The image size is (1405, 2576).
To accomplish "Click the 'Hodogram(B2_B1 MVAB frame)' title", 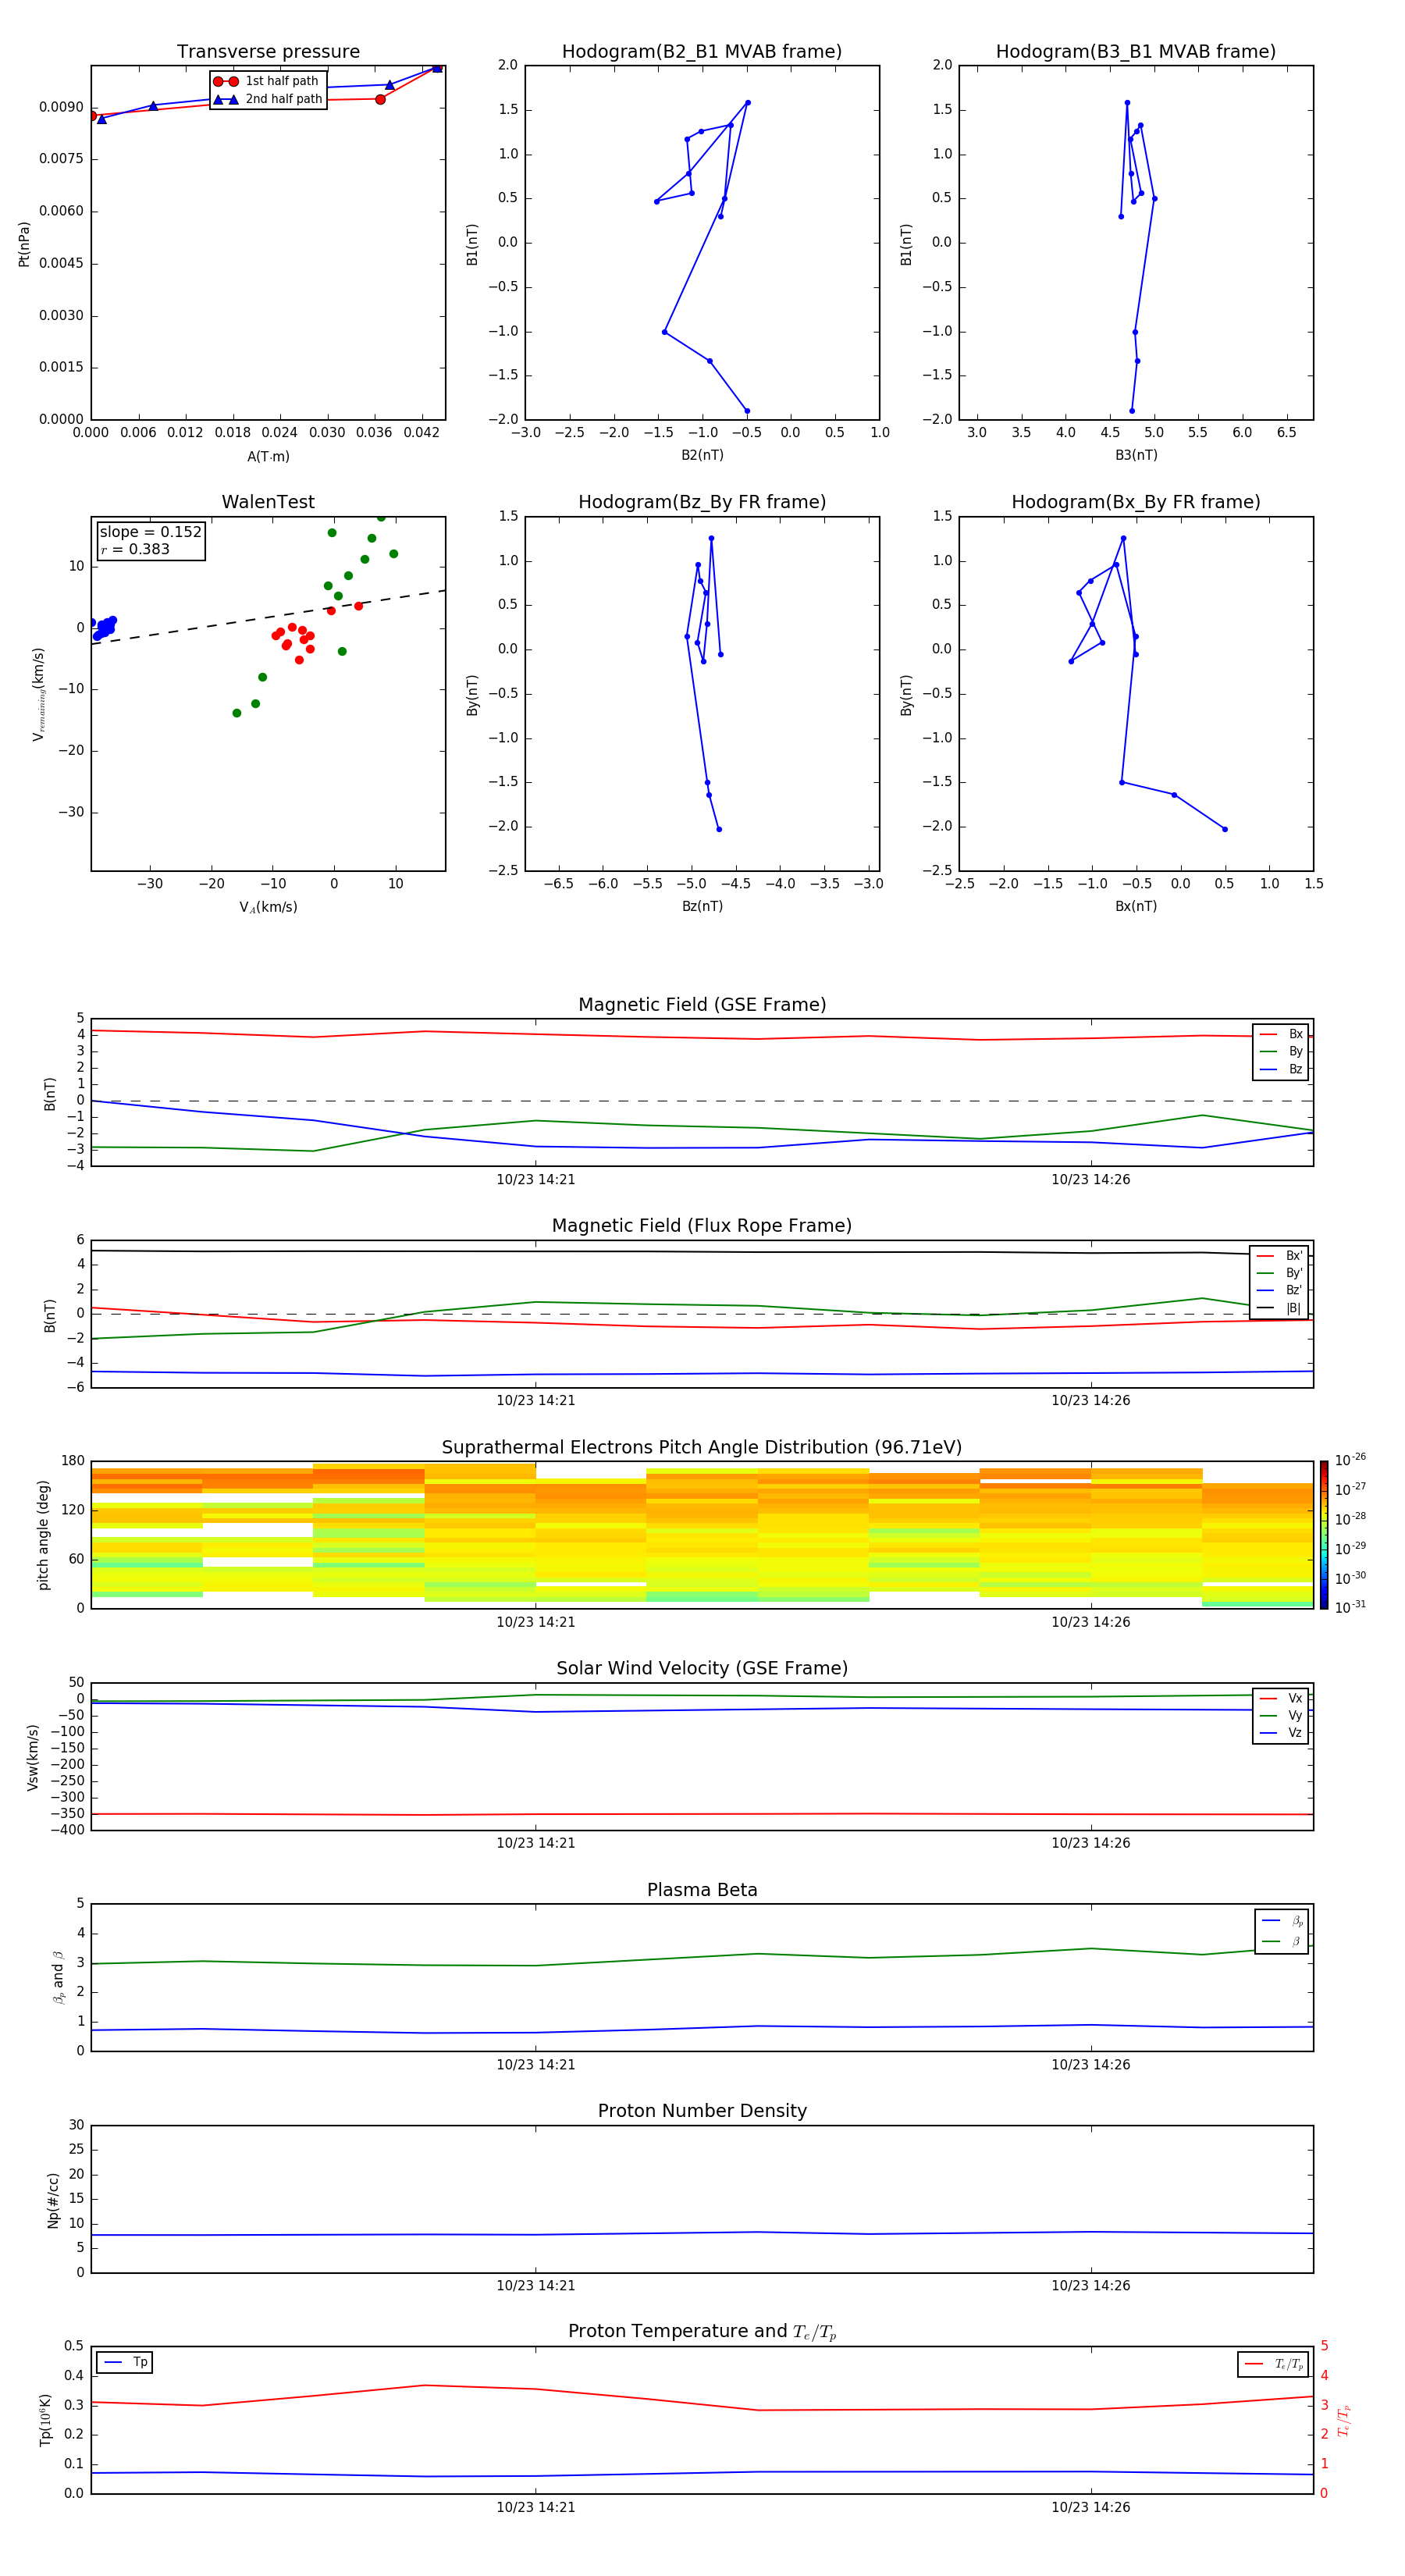I will 702,51.
